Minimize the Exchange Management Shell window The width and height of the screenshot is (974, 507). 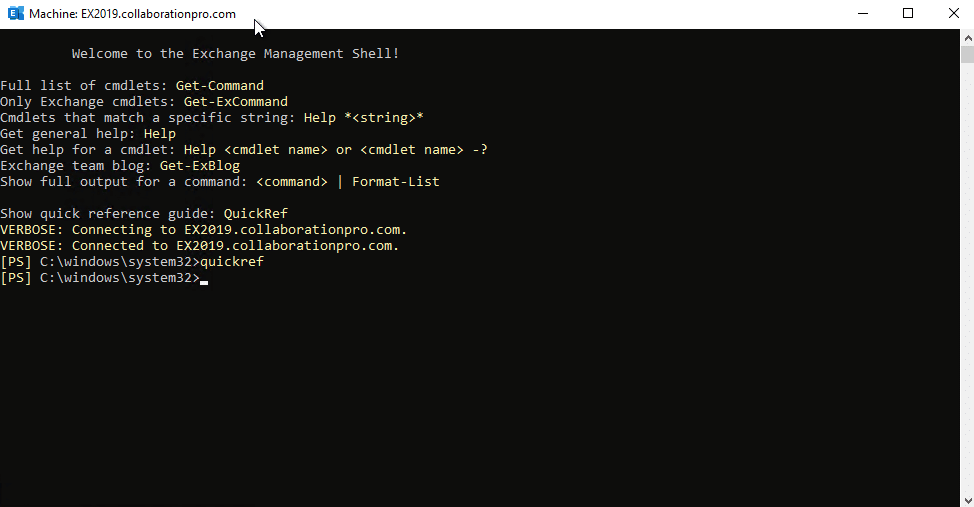coord(863,13)
